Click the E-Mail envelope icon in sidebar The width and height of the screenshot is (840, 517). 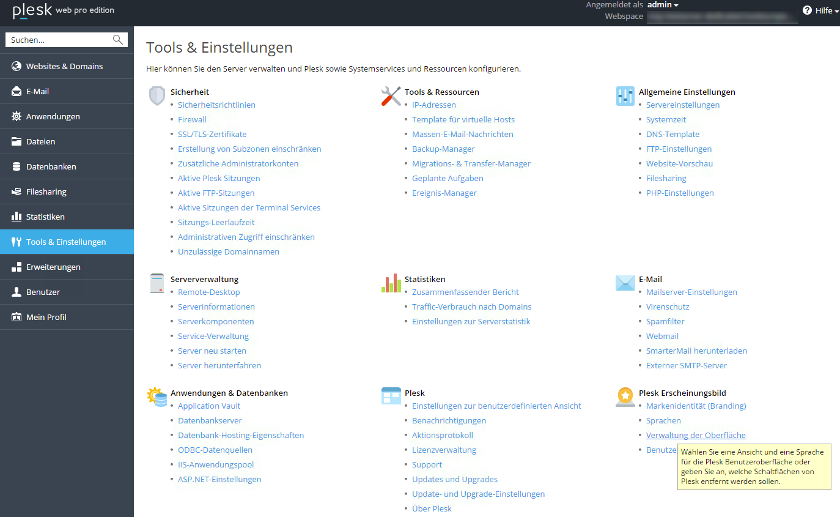click(17, 91)
